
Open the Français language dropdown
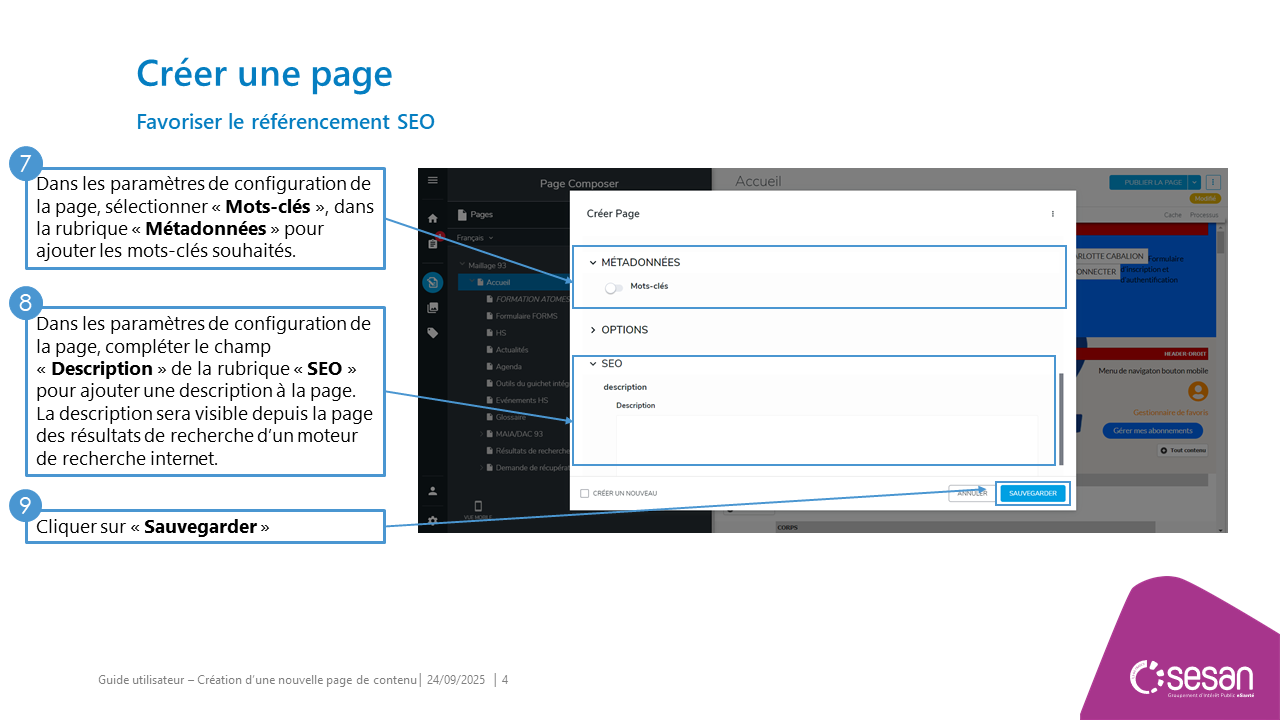click(475, 238)
